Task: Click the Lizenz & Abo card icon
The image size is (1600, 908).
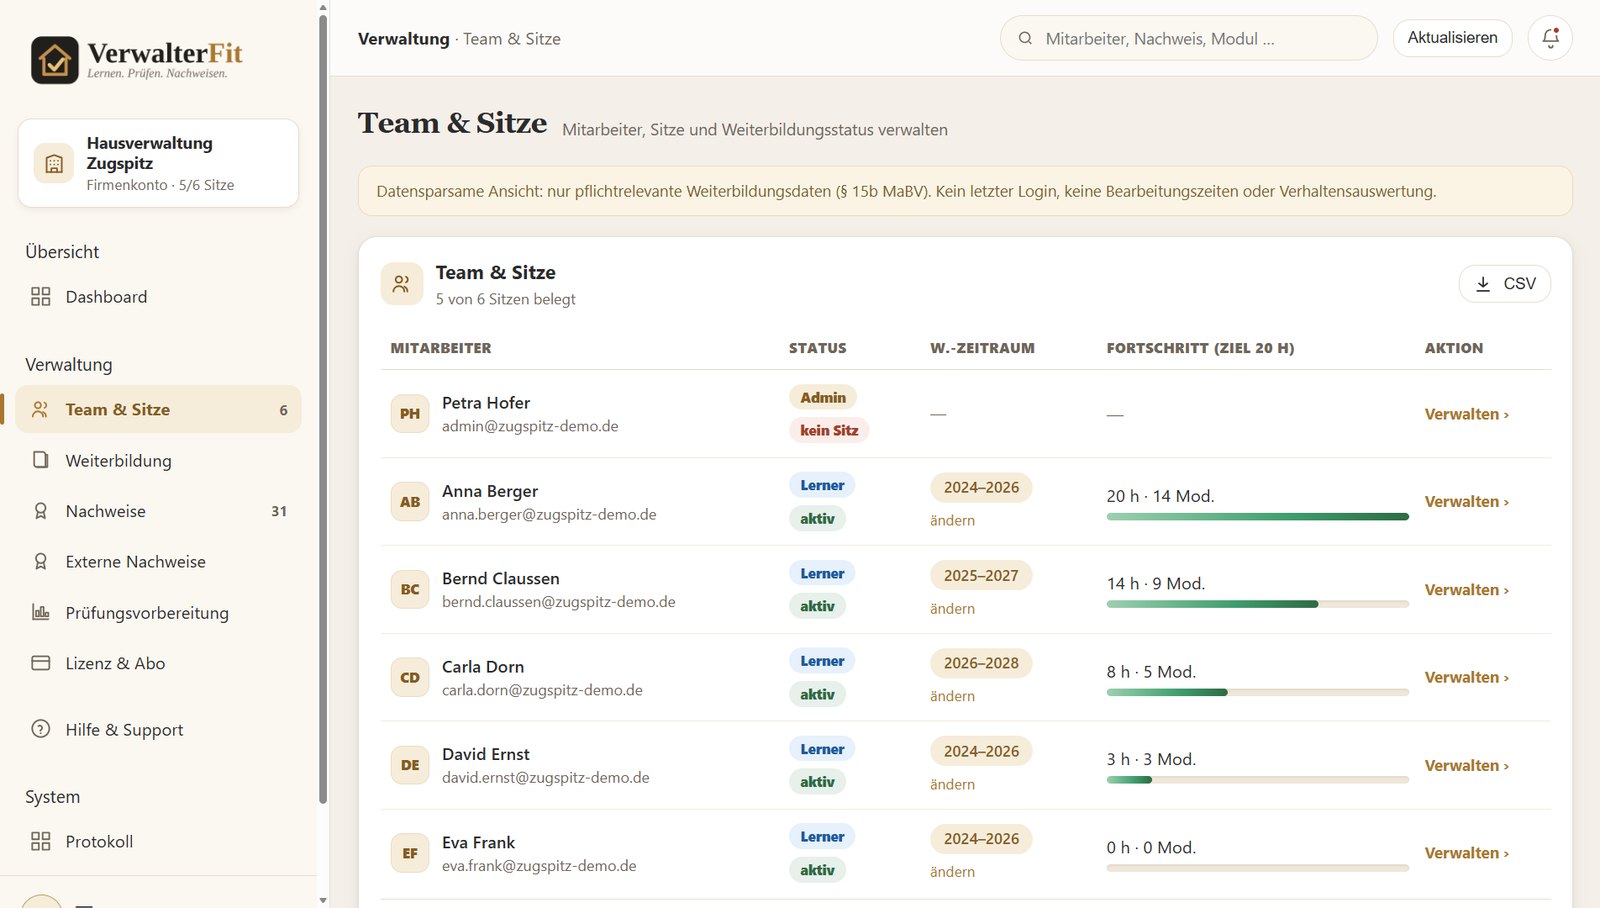Action: 41,663
